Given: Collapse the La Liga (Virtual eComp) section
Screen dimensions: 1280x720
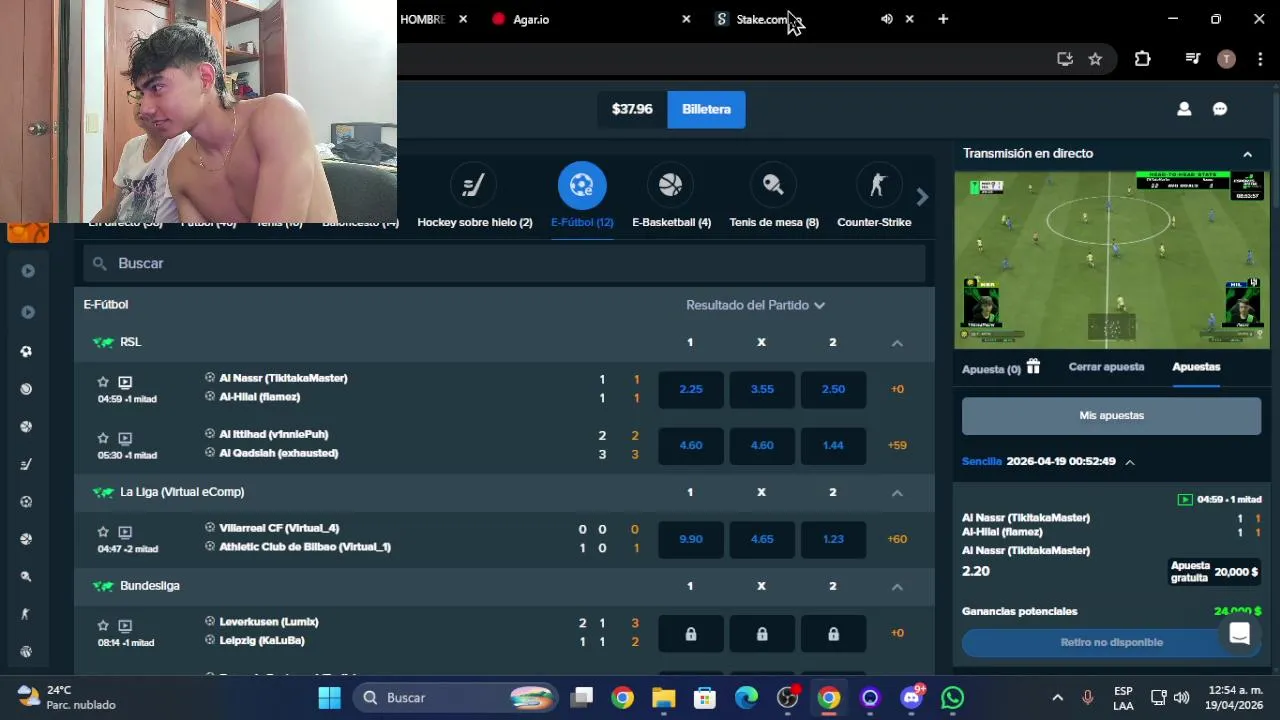Looking at the screenshot, I should tap(897, 493).
